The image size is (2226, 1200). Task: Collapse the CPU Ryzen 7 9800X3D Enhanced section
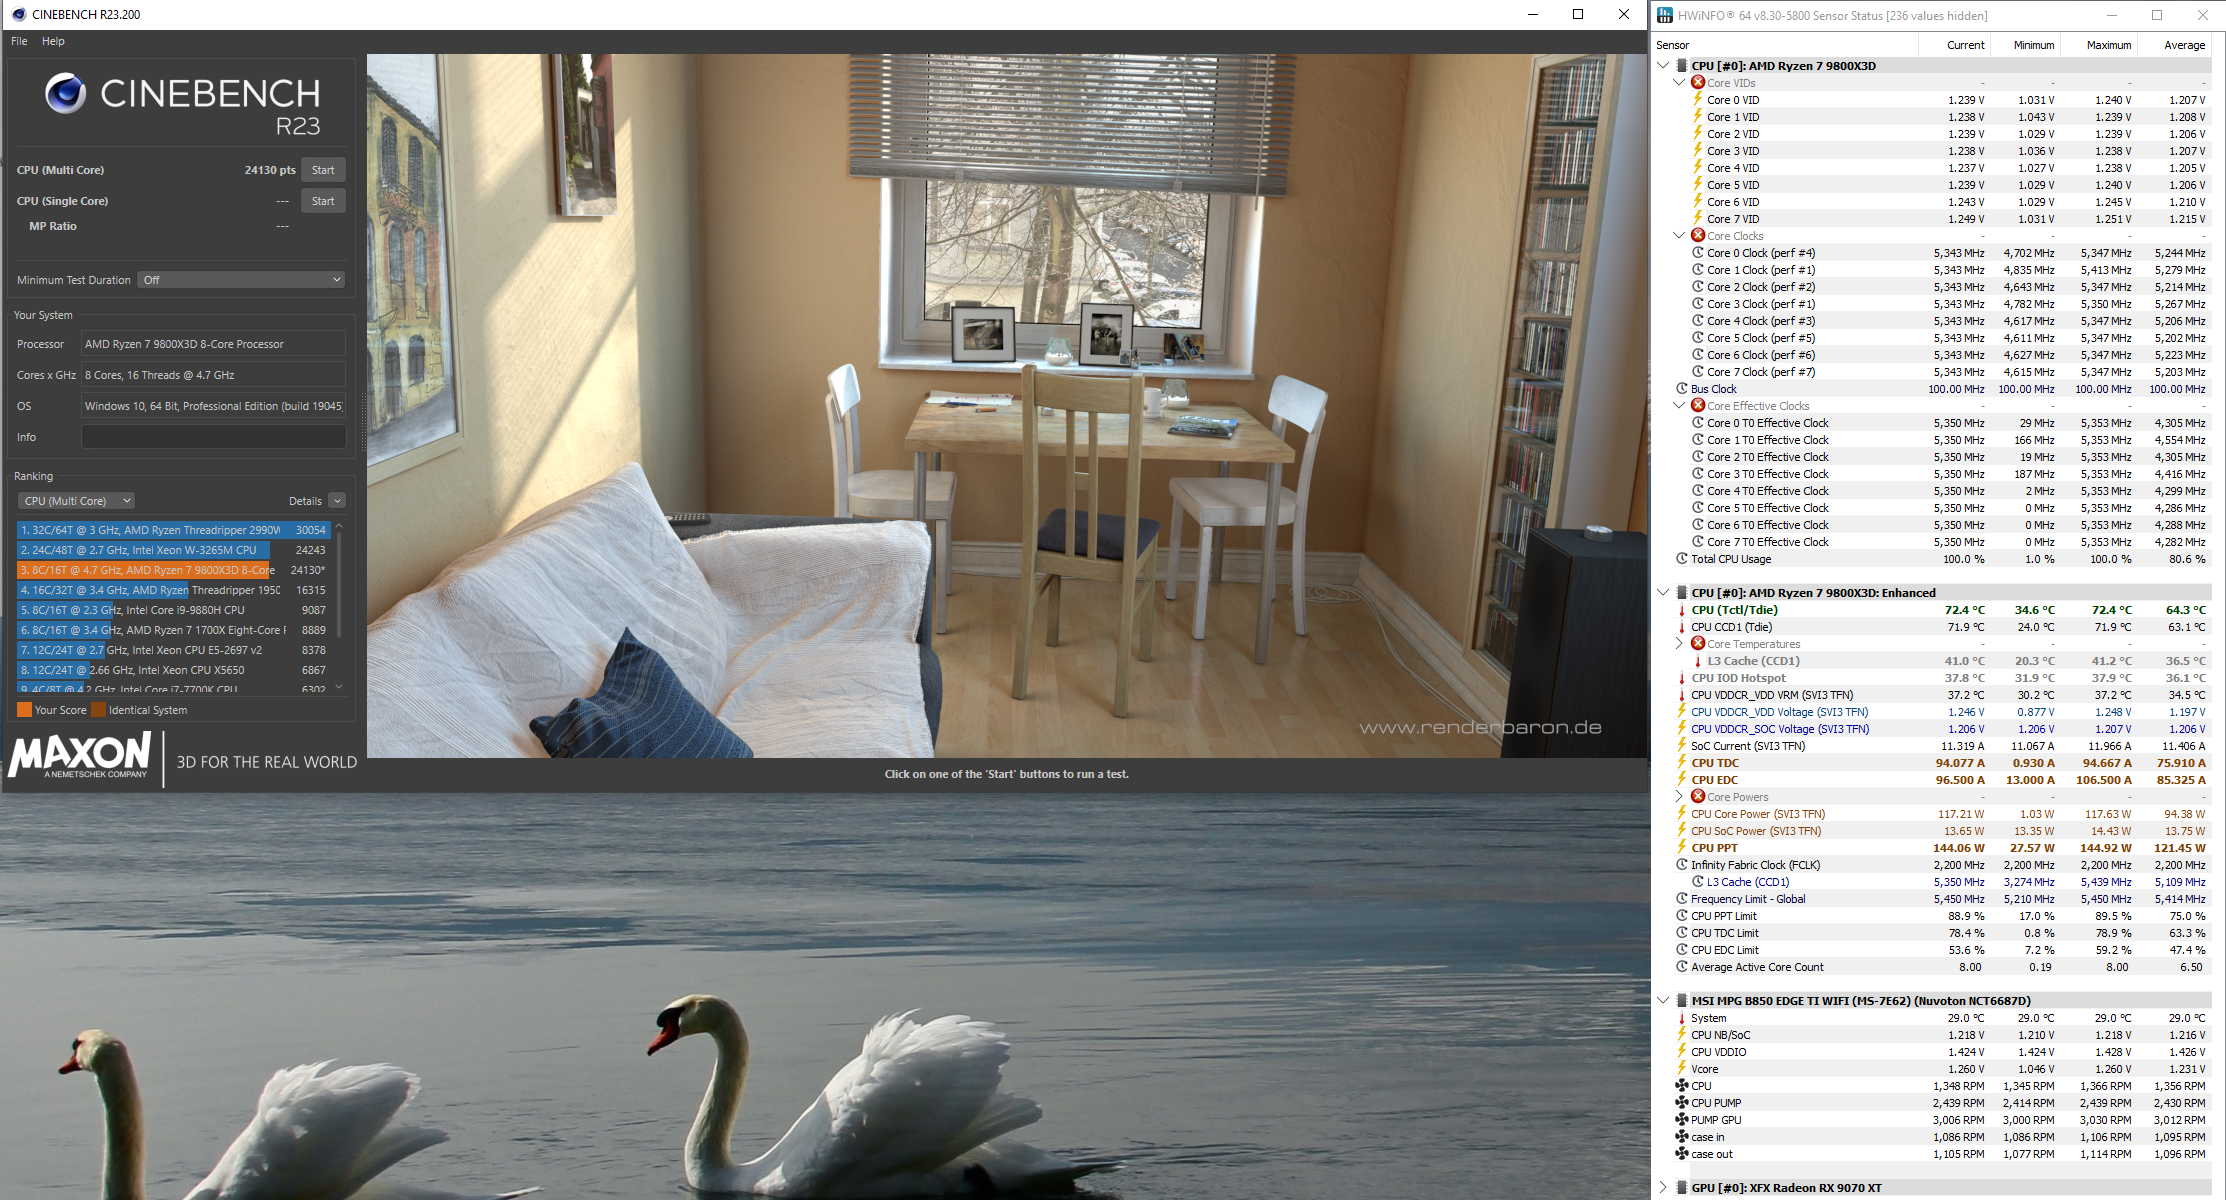click(x=1663, y=593)
